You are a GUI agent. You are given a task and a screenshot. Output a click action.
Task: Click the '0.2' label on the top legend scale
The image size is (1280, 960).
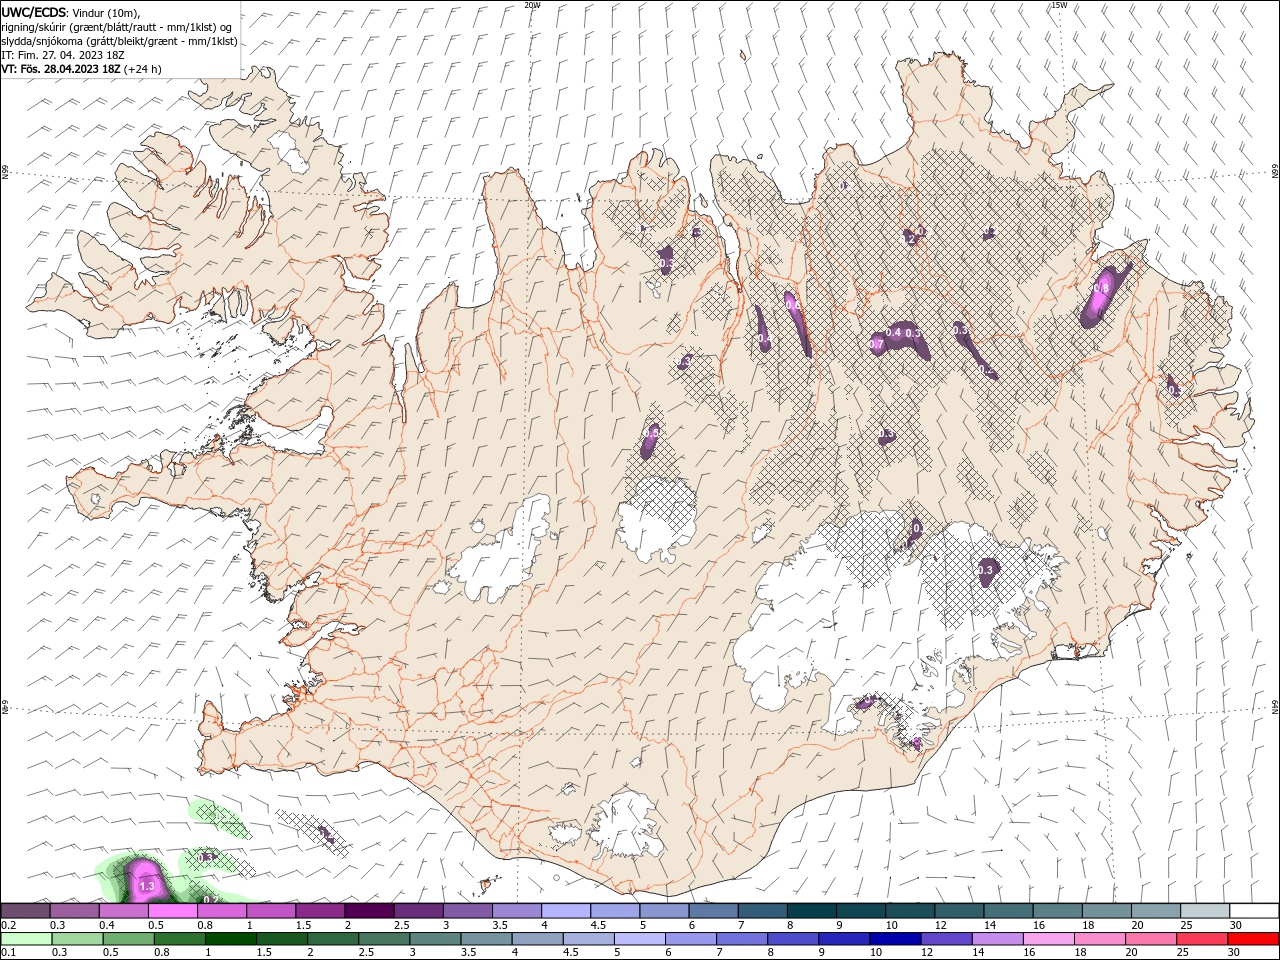point(8,925)
